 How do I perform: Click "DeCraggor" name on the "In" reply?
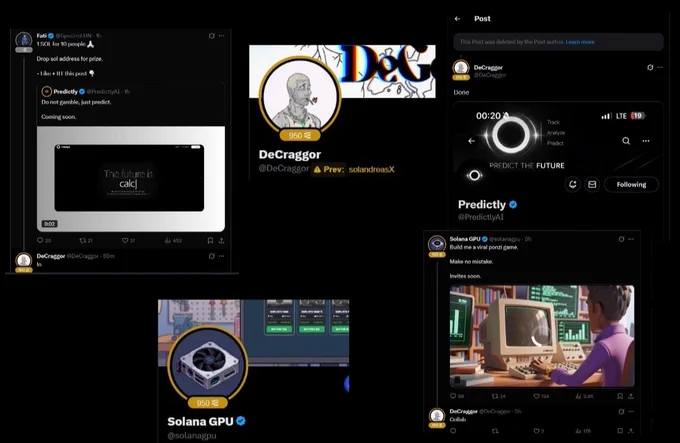coord(51,256)
